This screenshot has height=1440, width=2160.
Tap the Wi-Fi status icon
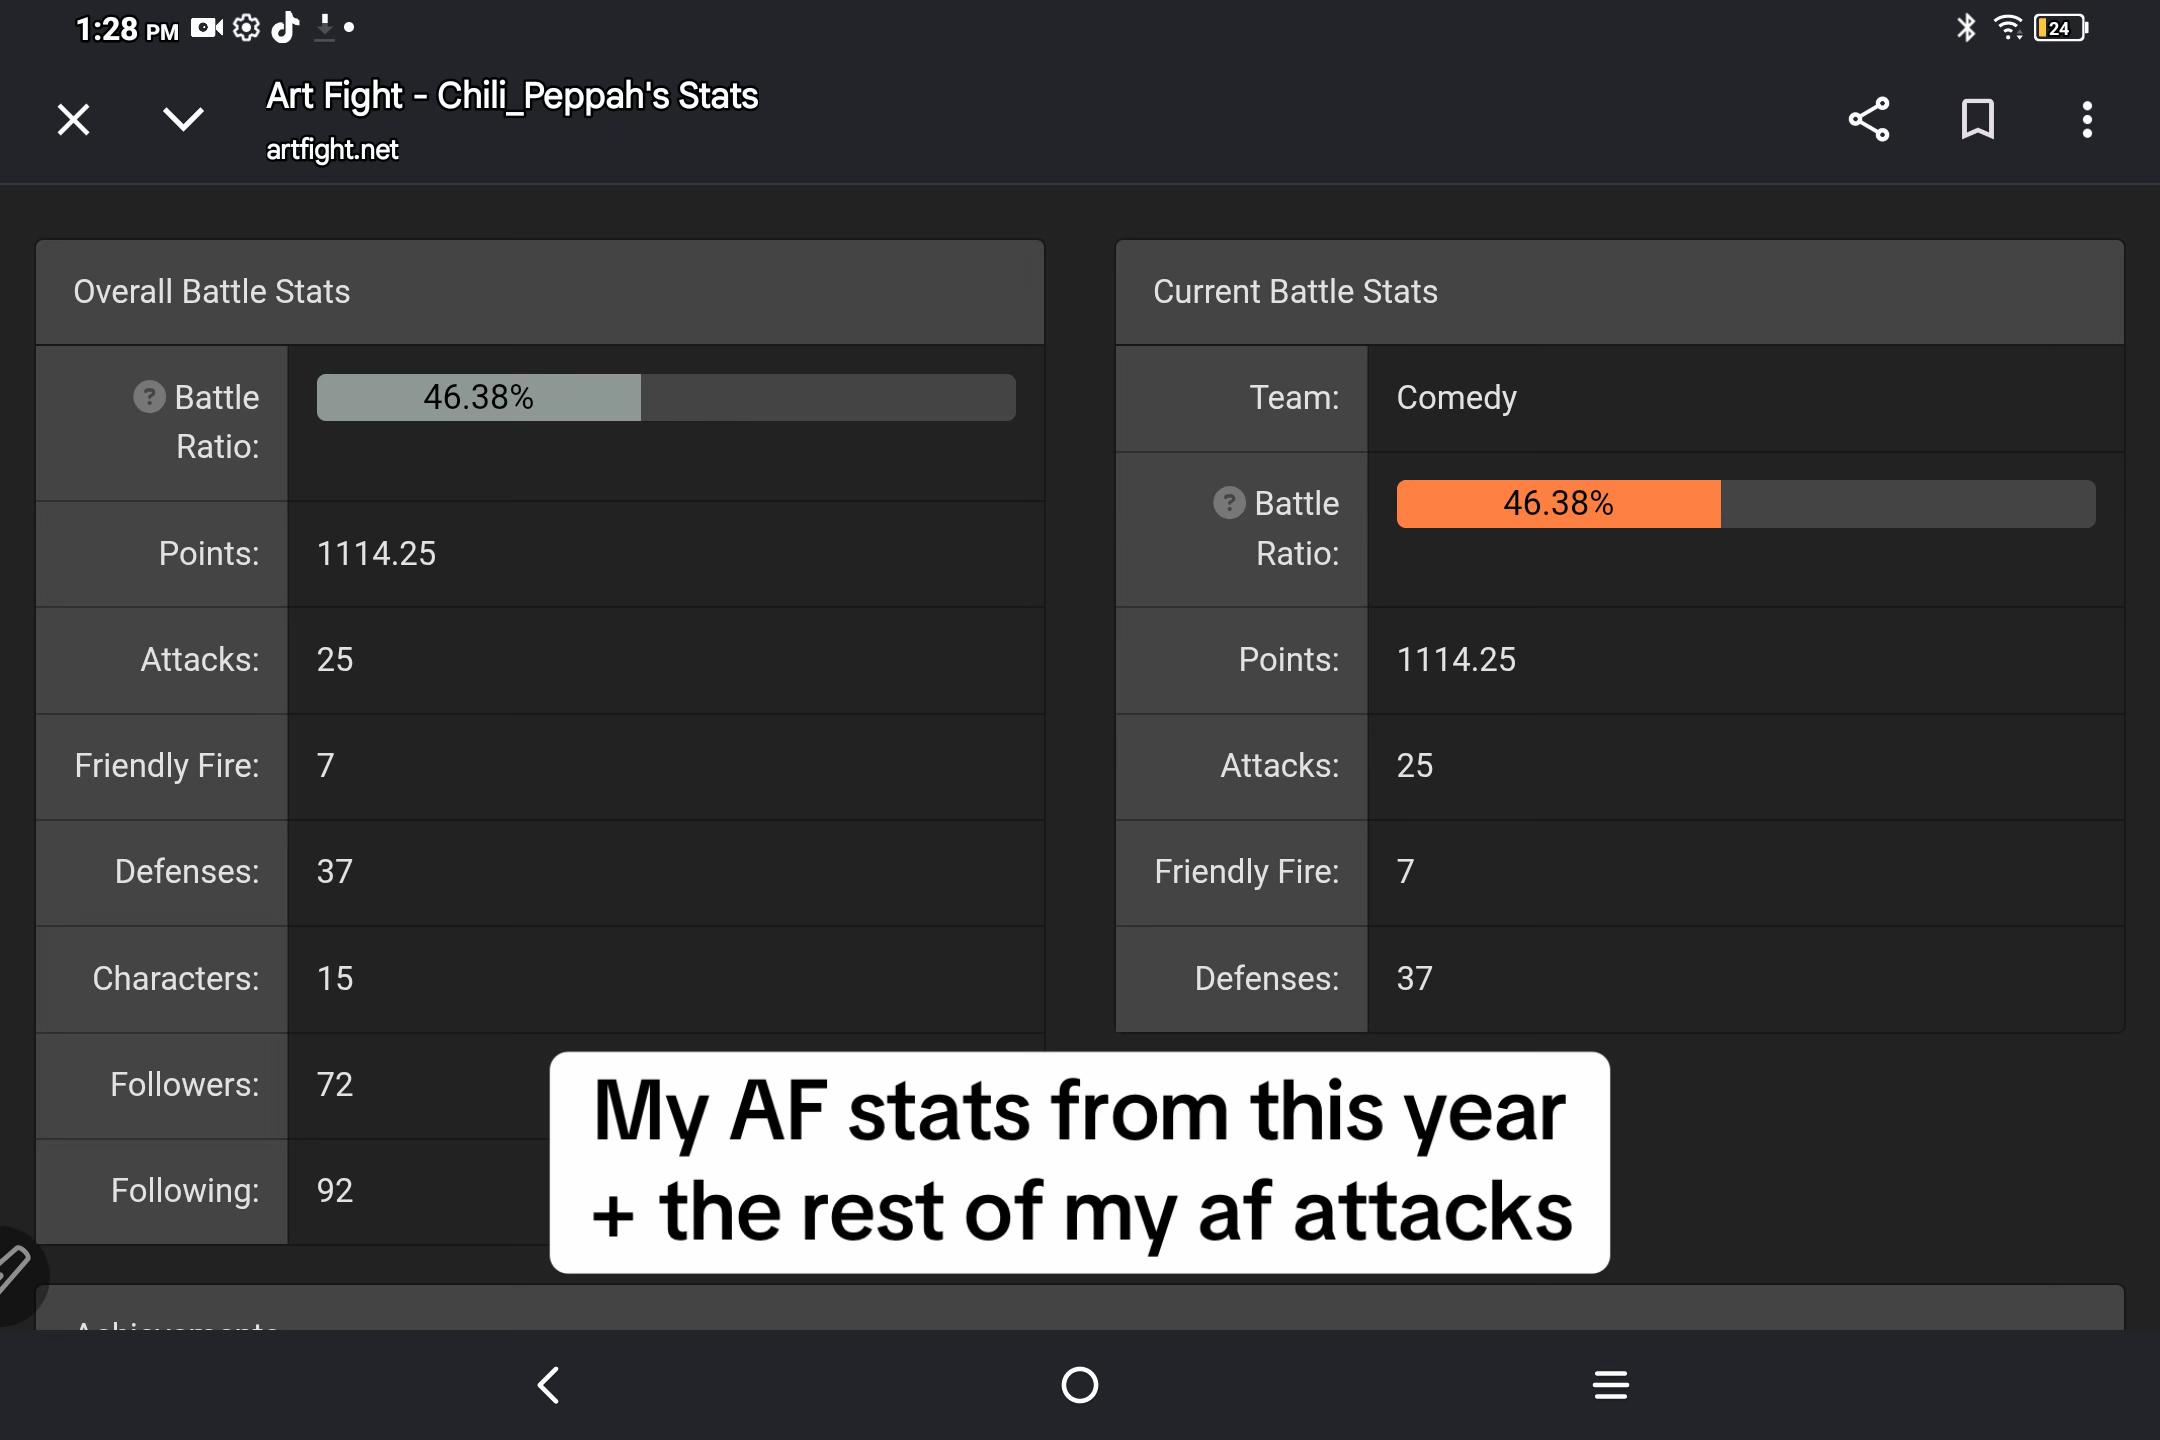click(2008, 28)
